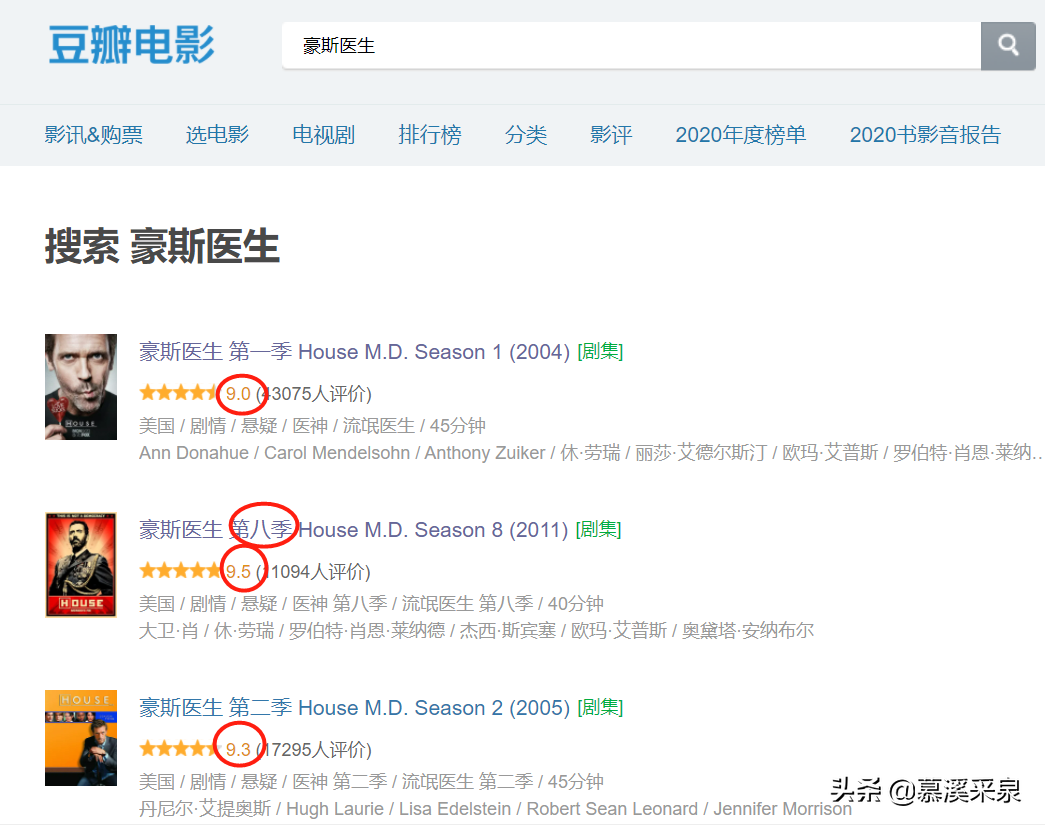Click the Season 2 cast line starting 丹尼尔·艾提奥斯
Screen dimensions: 1045x827
click(x=495, y=808)
